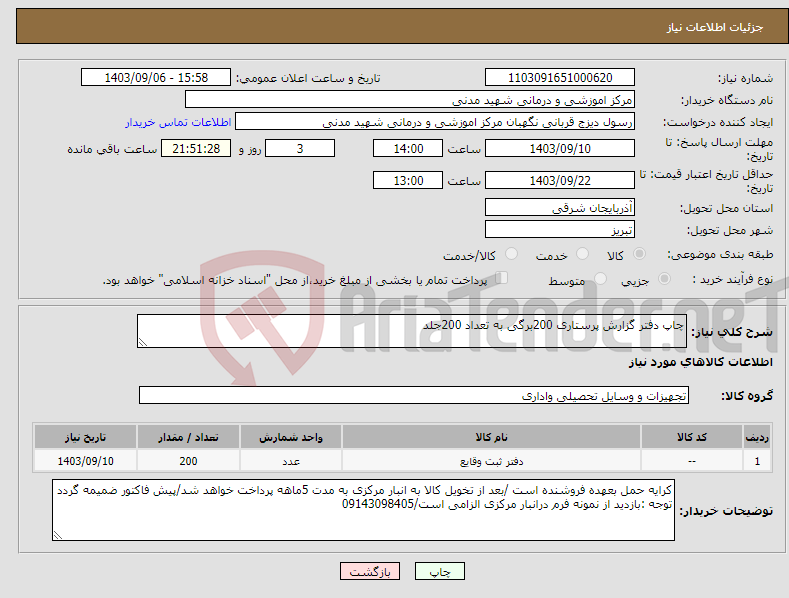Click the need date cell 1403/09/10
Viewport: 789px width, 598px height.
(x=85, y=461)
